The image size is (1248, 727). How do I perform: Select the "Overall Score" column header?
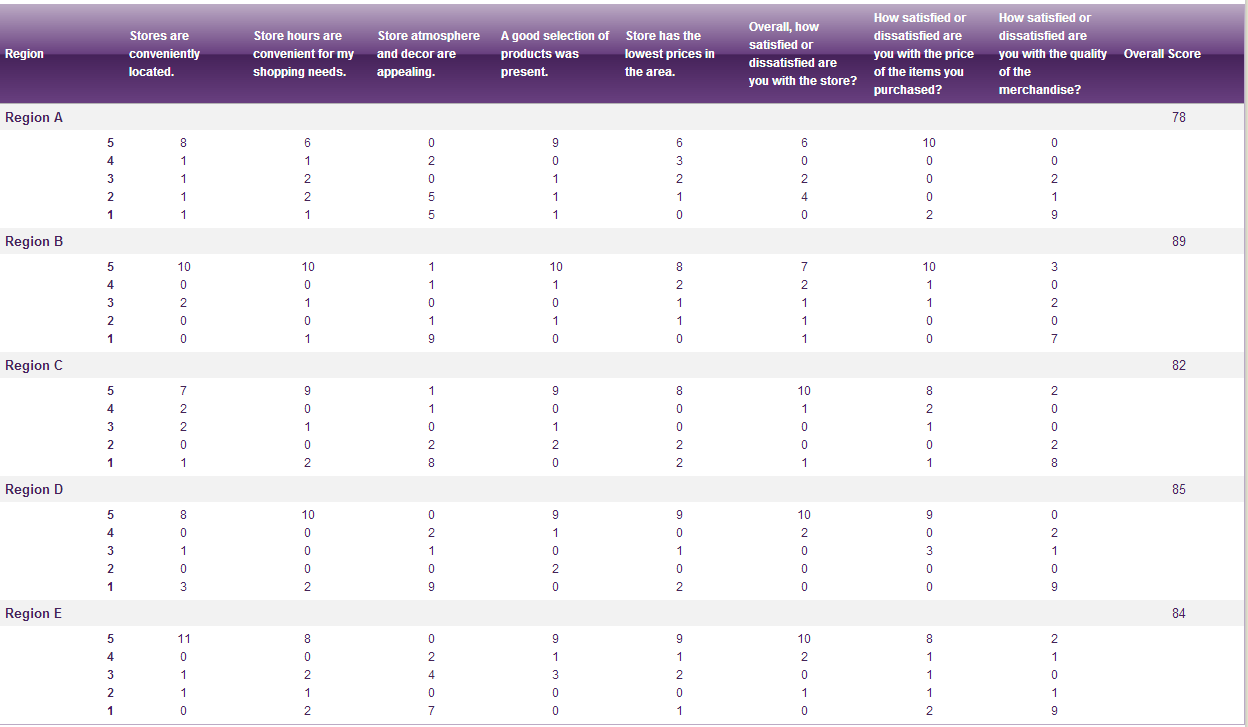click(1162, 54)
